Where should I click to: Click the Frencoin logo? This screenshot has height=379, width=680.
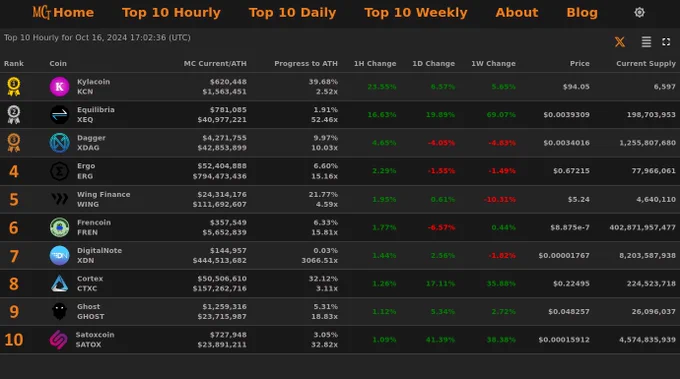tap(59, 227)
